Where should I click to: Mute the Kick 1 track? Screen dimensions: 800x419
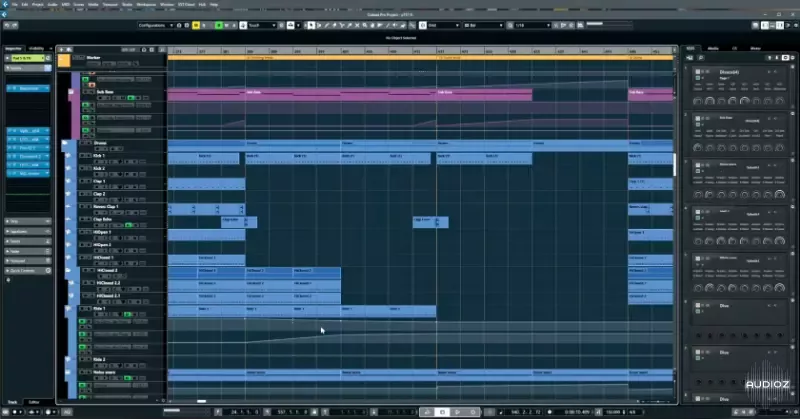(x=82, y=156)
